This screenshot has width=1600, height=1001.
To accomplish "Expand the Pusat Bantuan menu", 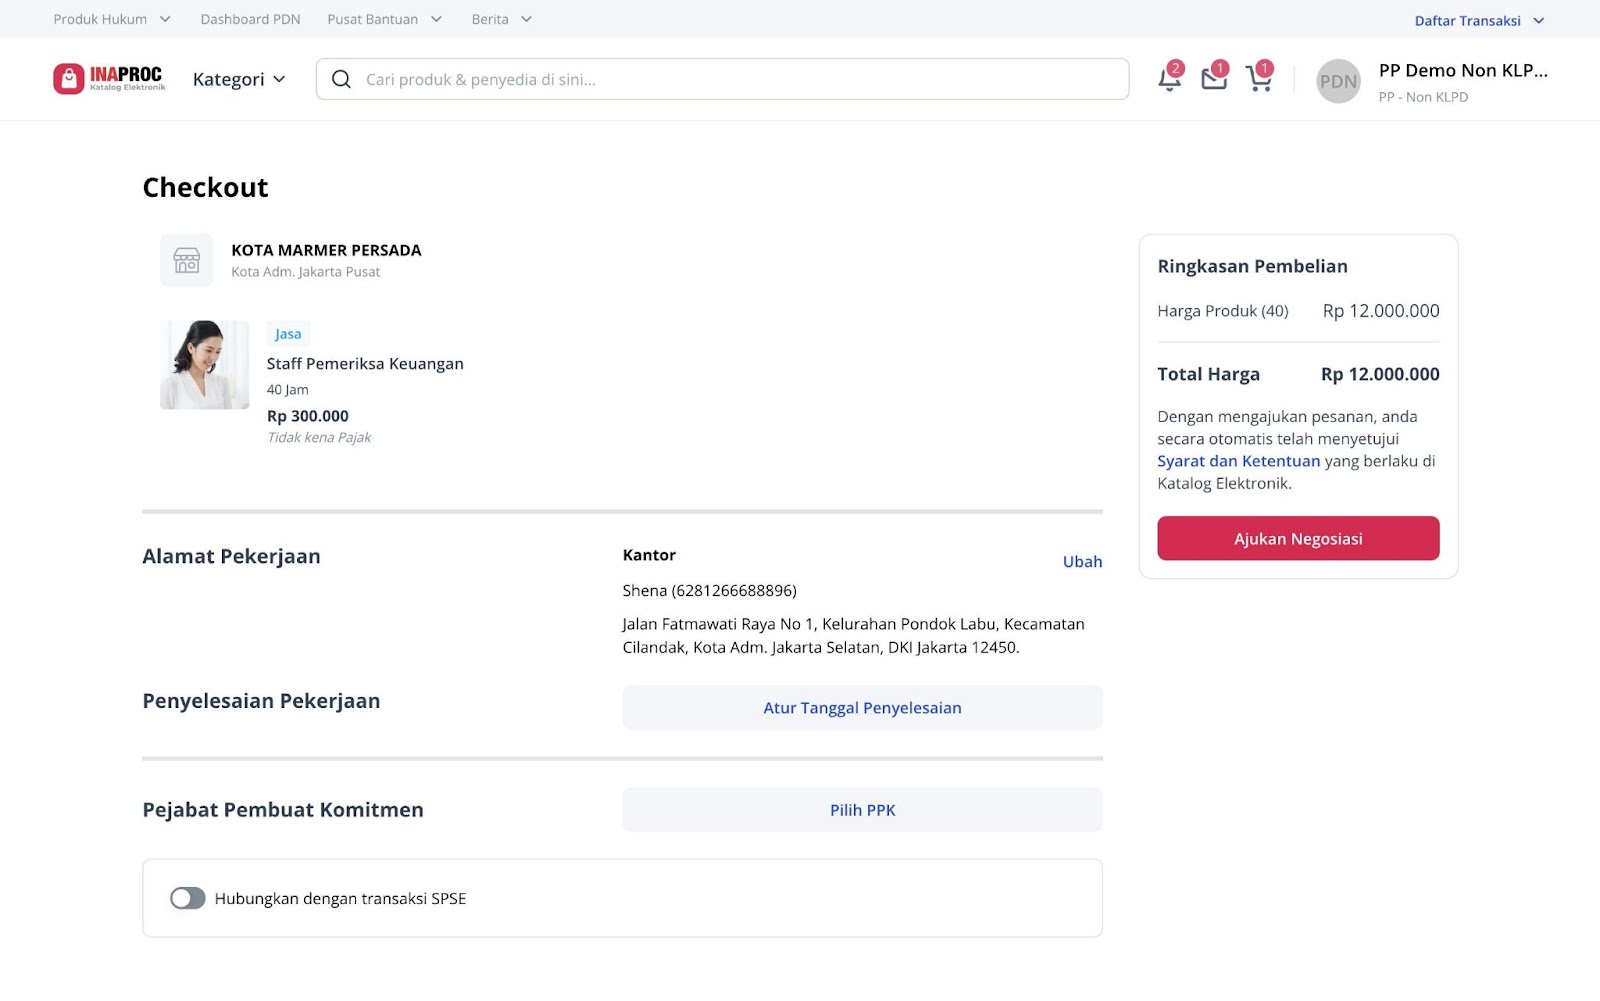I will point(385,19).
